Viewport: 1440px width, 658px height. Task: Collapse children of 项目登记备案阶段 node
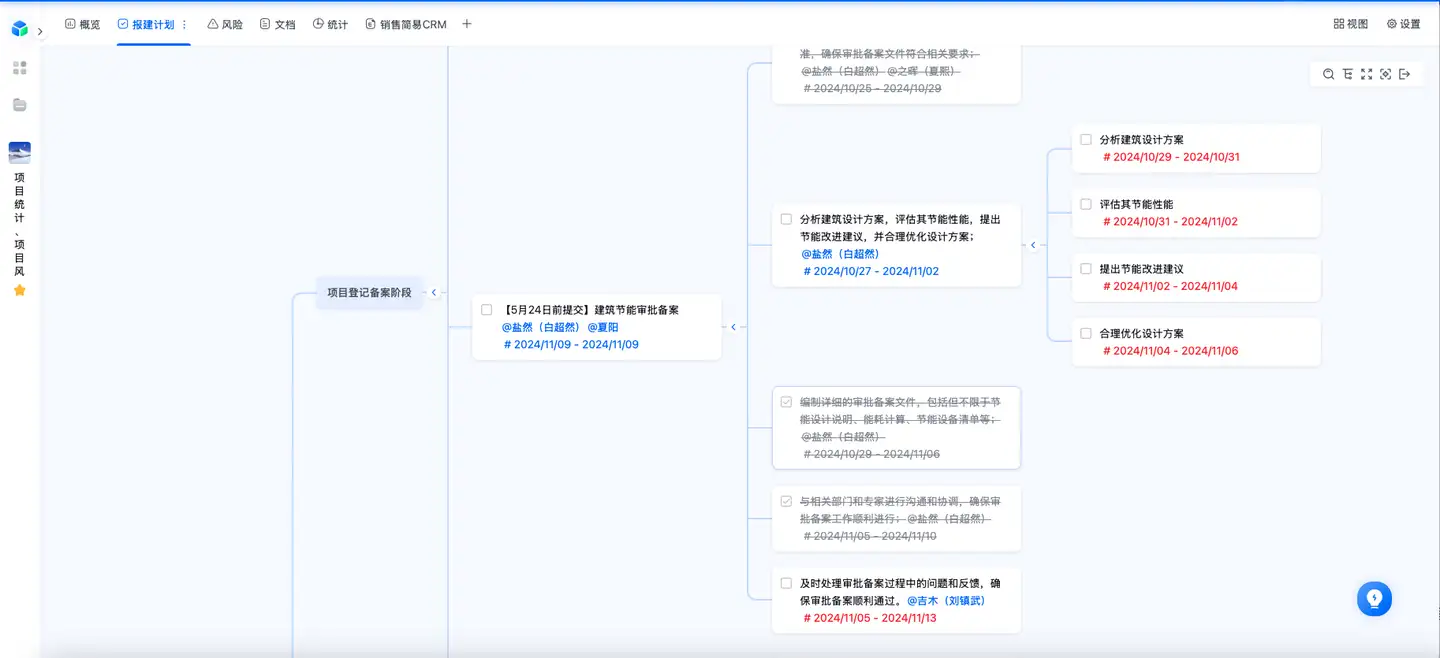434,293
